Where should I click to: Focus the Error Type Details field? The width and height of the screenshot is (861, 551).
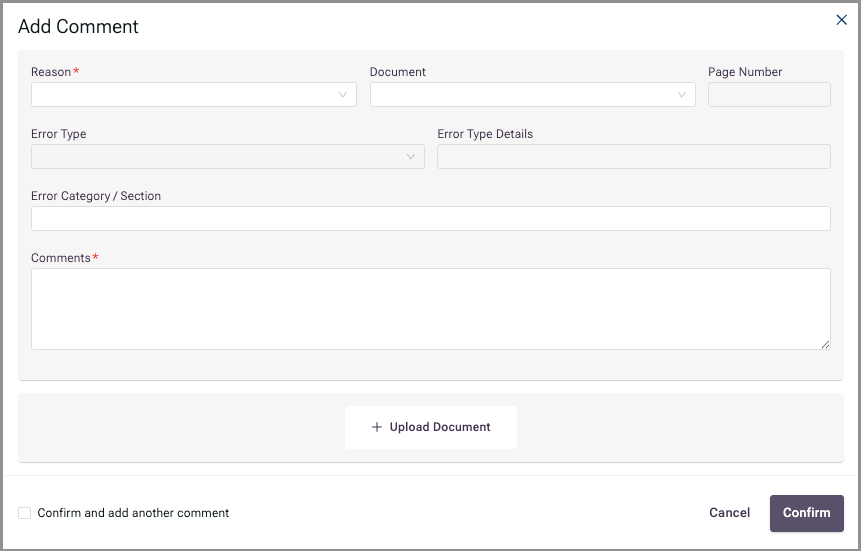point(634,157)
